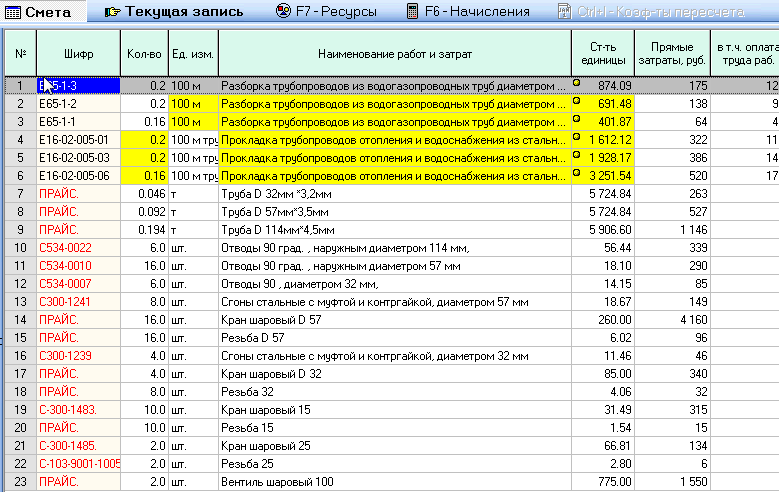The height and width of the screenshot is (492, 779).
Task: Select code cell Е65-1-3
Action: [78, 86]
